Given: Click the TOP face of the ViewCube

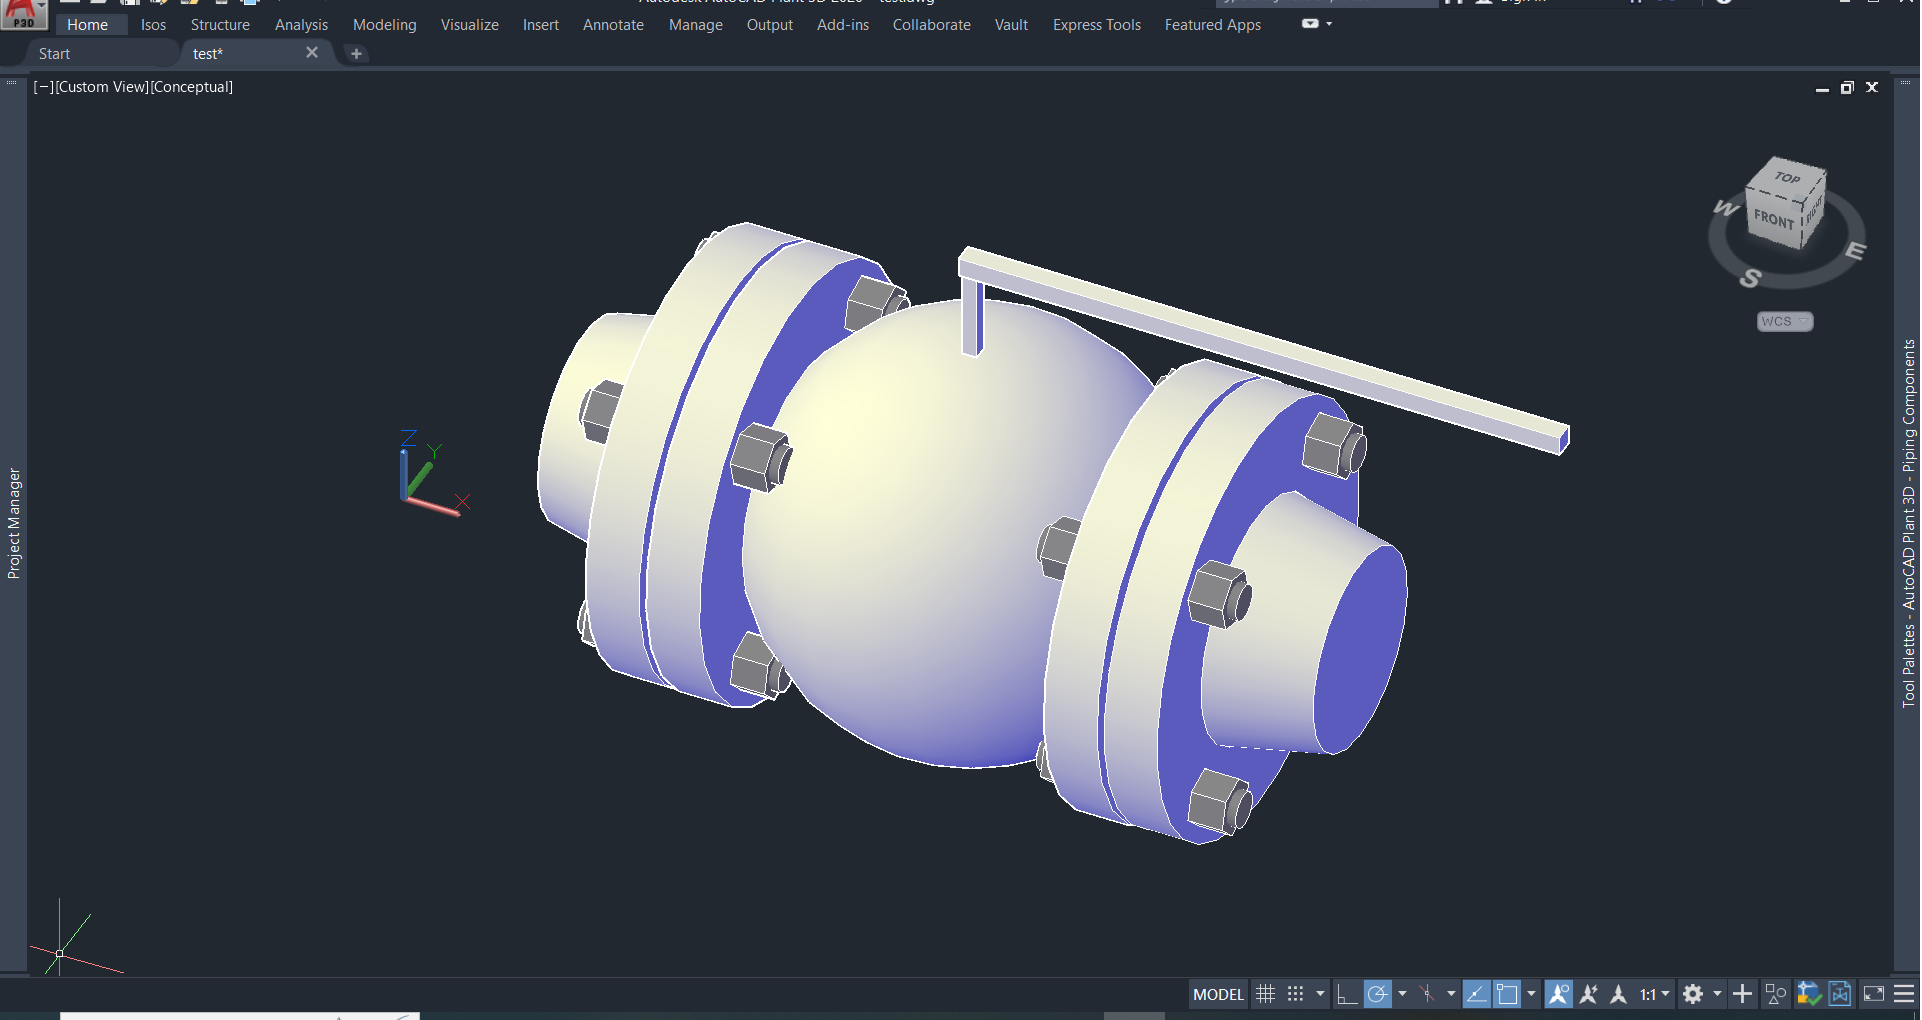Looking at the screenshot, I should tap(1787, 178).
